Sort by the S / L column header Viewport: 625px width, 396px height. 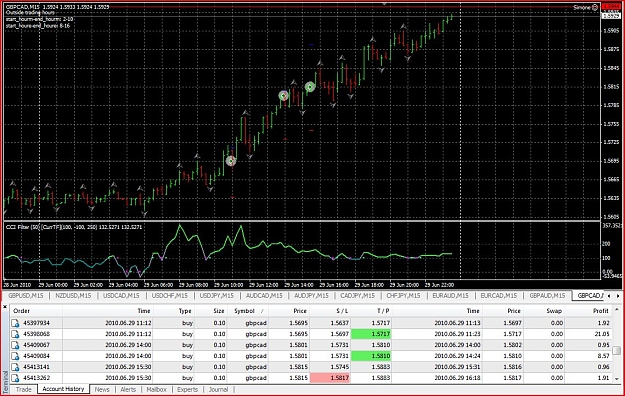[342, 311]
